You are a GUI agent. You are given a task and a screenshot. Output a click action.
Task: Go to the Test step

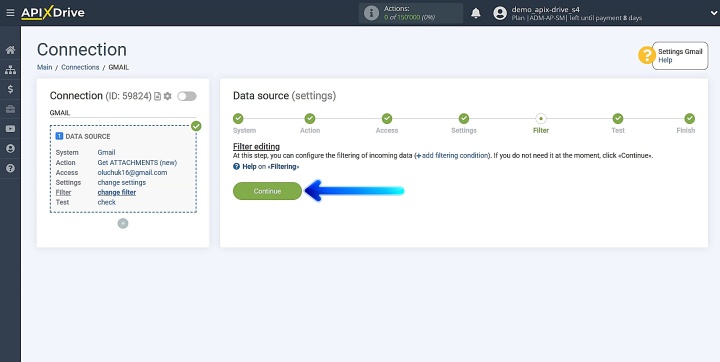pos(618,119)
